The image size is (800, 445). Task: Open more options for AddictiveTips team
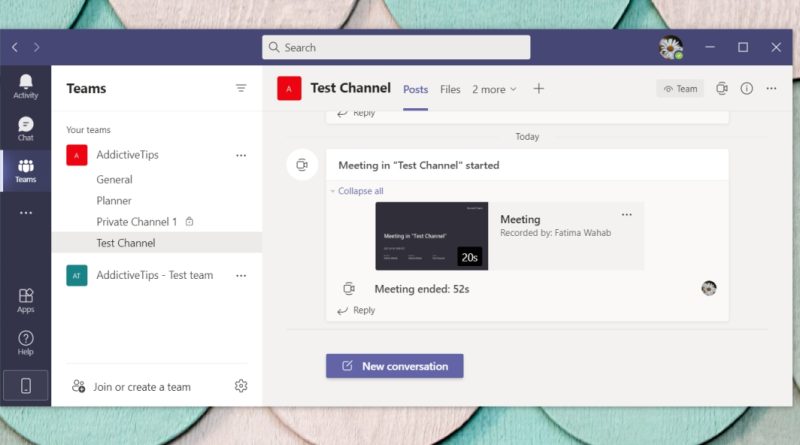241,155
